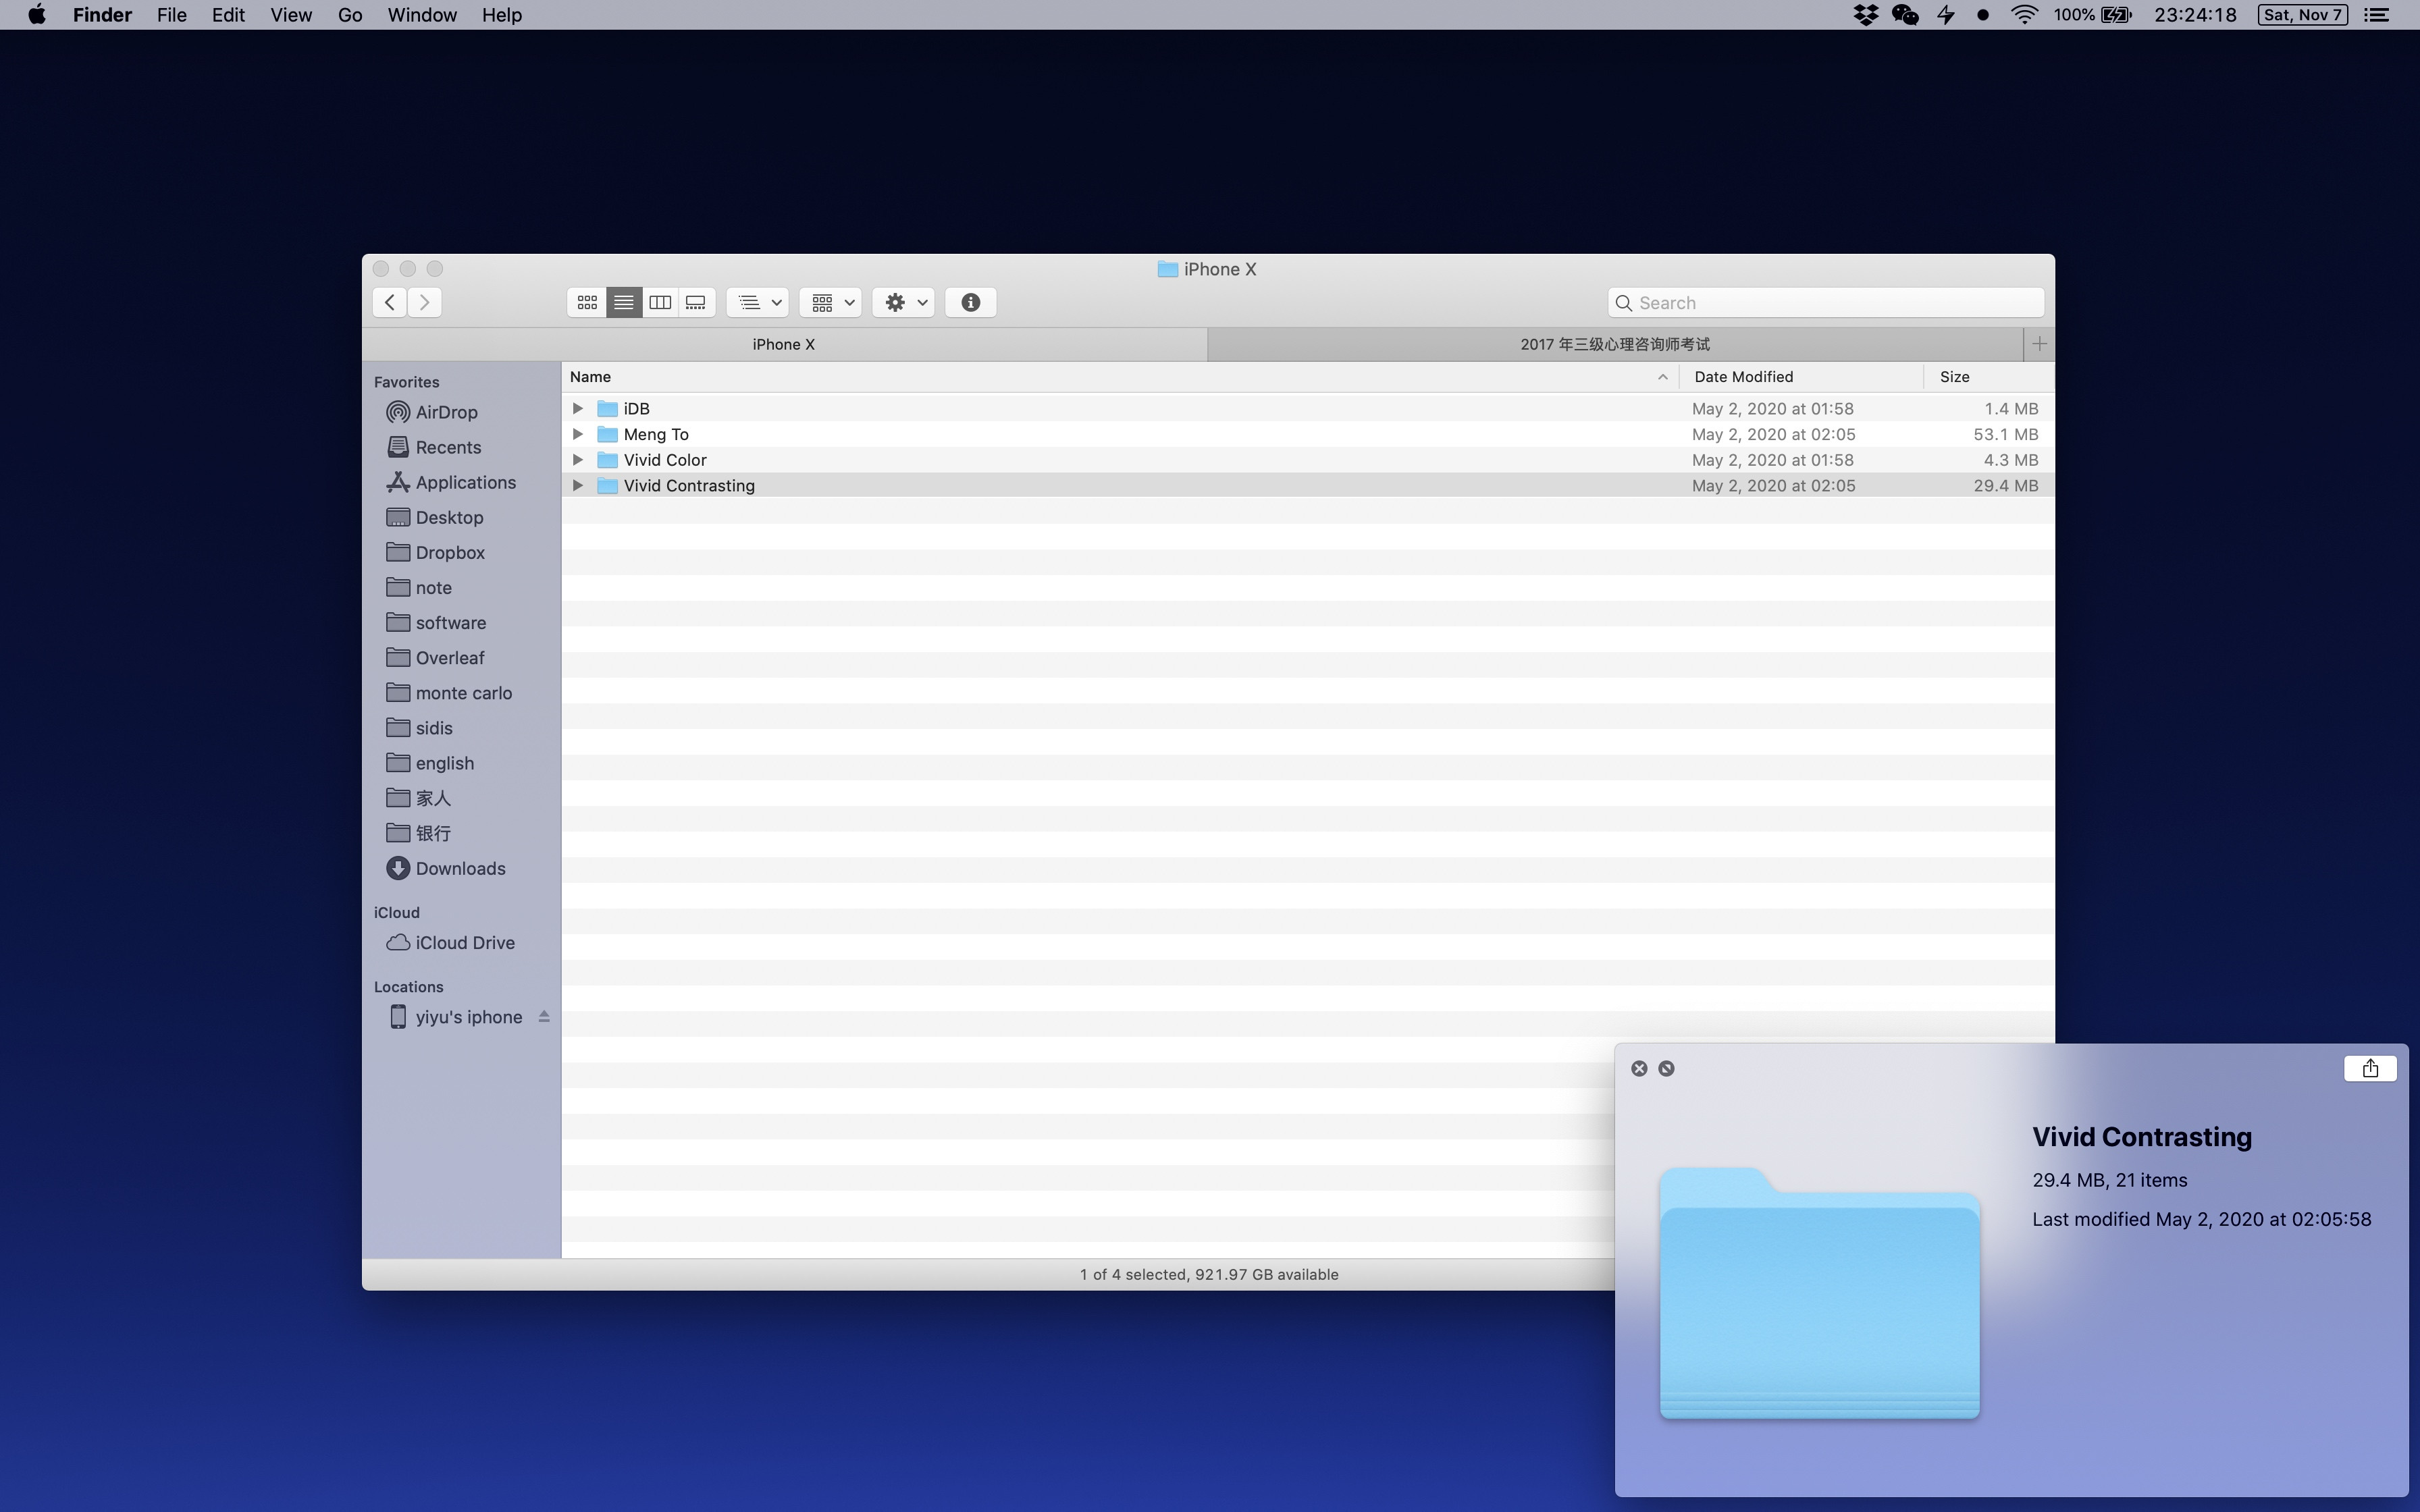Open iCloud Drive in the sidebar
Image resolution: width=2420 pixels, height=1512 pixels.
pyautogui.click(x=451, y=942)
